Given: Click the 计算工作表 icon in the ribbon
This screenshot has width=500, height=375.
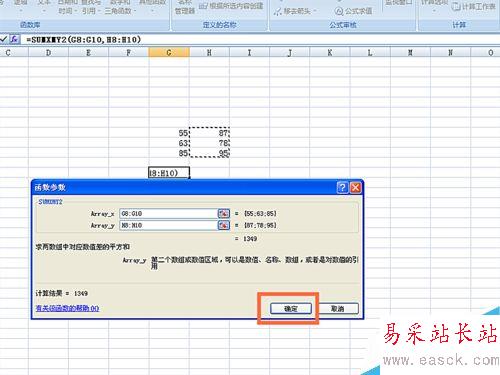Looking at the screenshot, I should (456, 7).
